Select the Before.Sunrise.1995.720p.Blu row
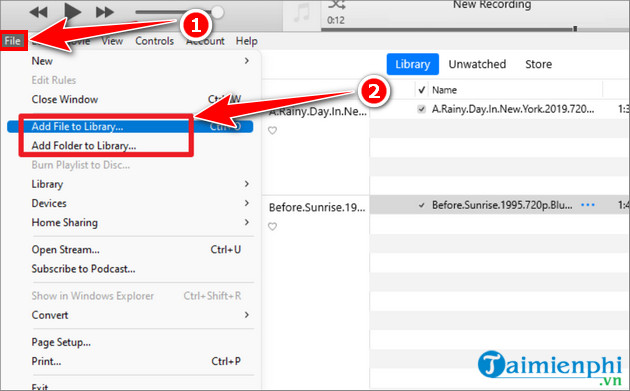Screen dimensions: 630x391 (499, 205)
